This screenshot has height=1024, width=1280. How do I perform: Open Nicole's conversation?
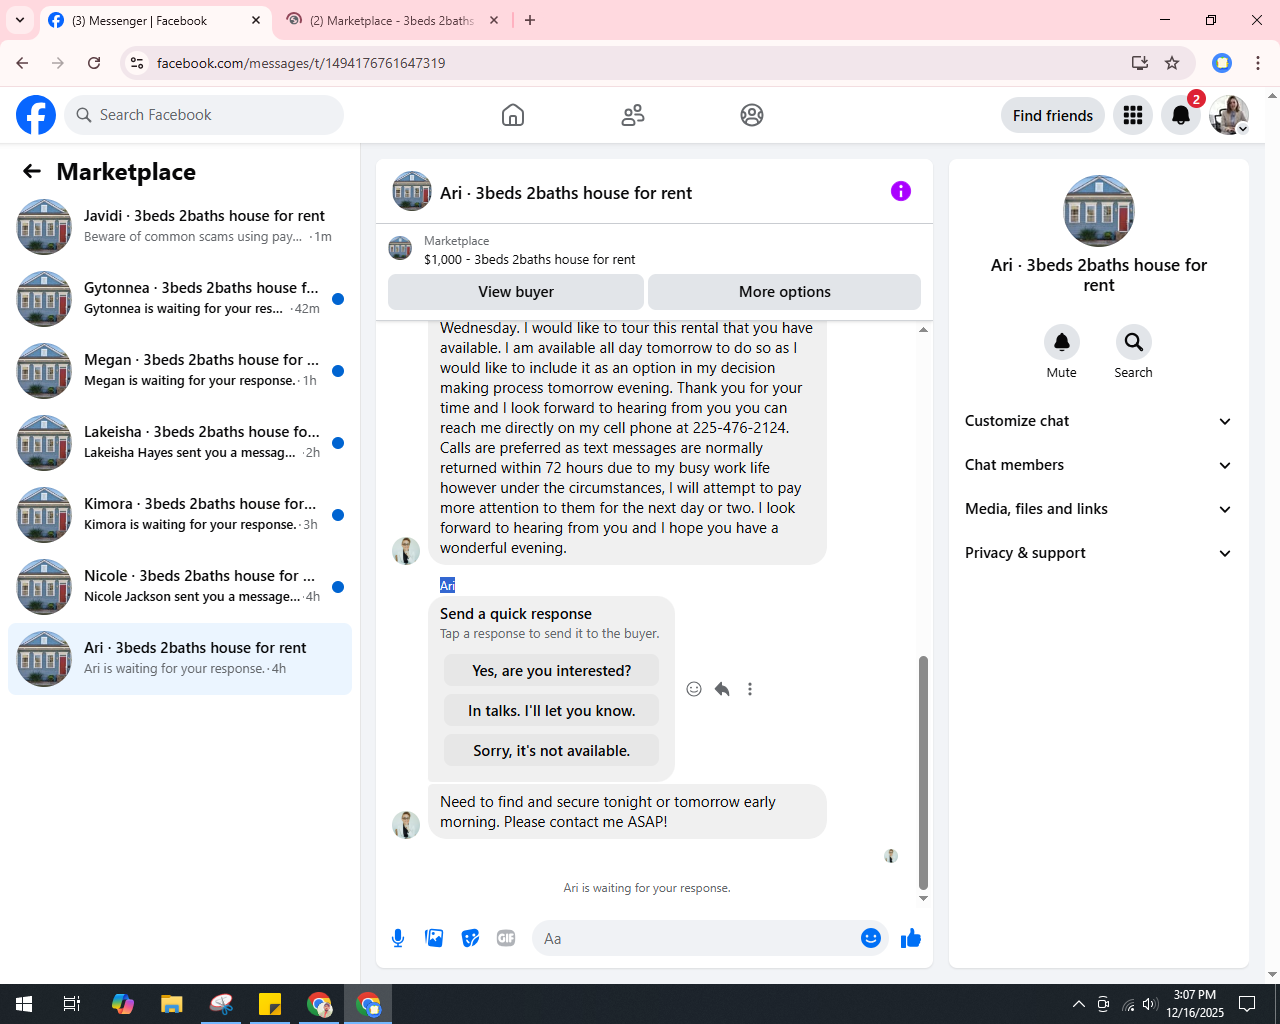click(x=180, y=587)
